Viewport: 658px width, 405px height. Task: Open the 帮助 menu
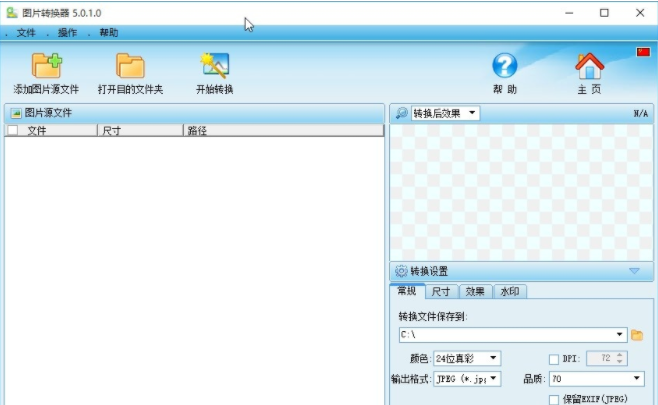pyautogui.click(x=109, y=33)
